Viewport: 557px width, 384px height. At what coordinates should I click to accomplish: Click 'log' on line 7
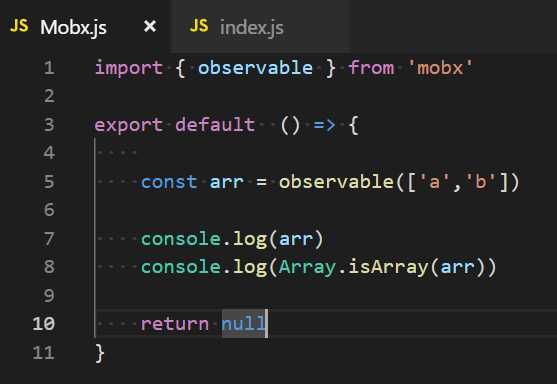pos(249,239)
